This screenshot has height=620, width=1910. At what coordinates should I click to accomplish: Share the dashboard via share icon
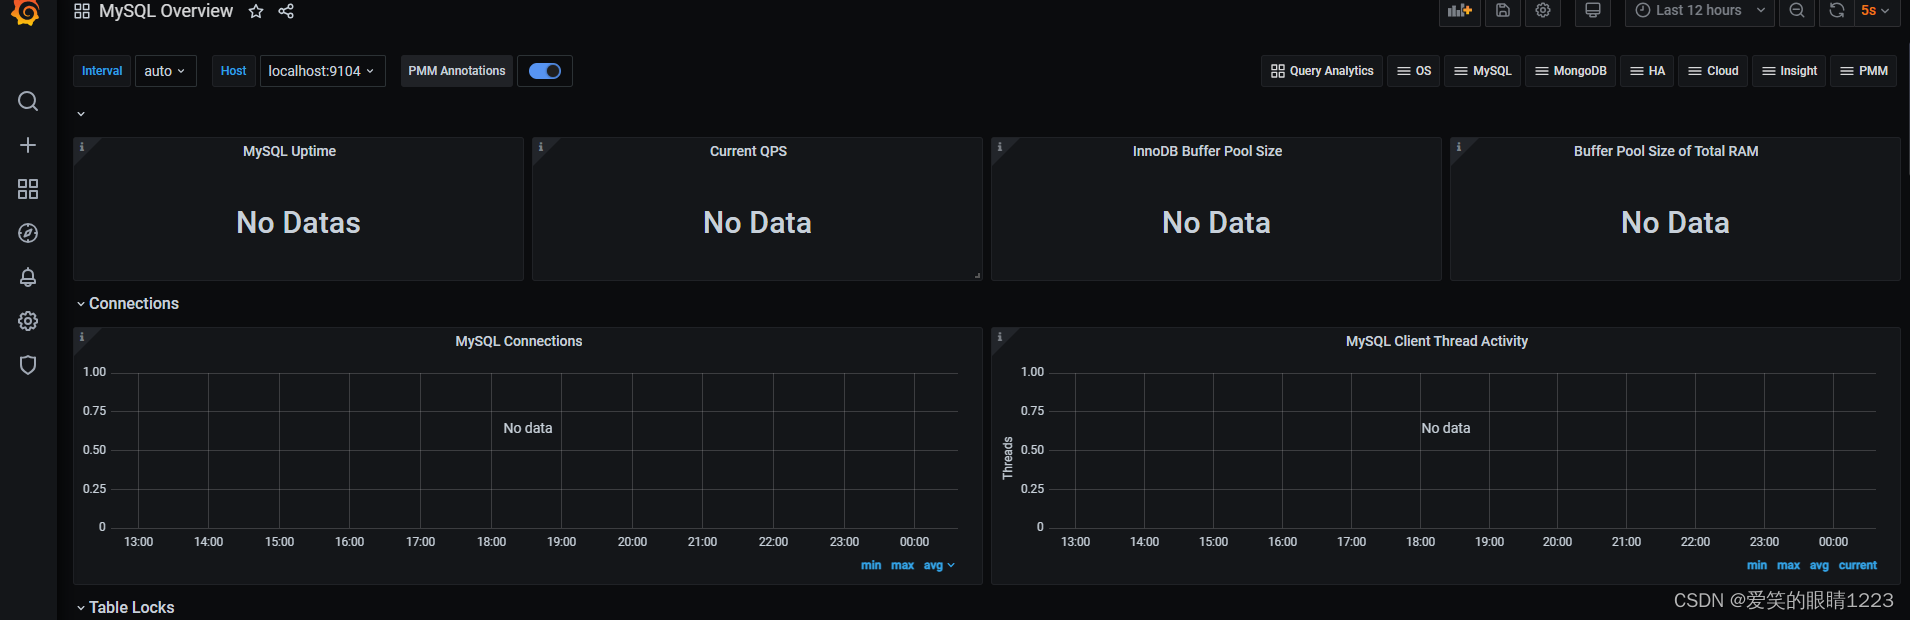pyautogui.click(x=286, y=11)
